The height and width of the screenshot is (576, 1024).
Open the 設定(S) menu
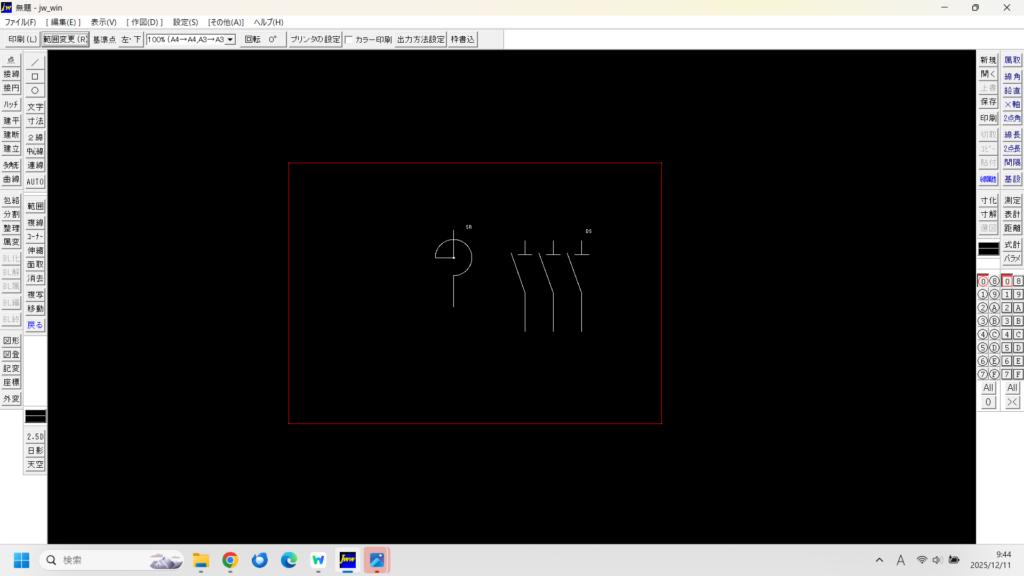click(185, 22)
